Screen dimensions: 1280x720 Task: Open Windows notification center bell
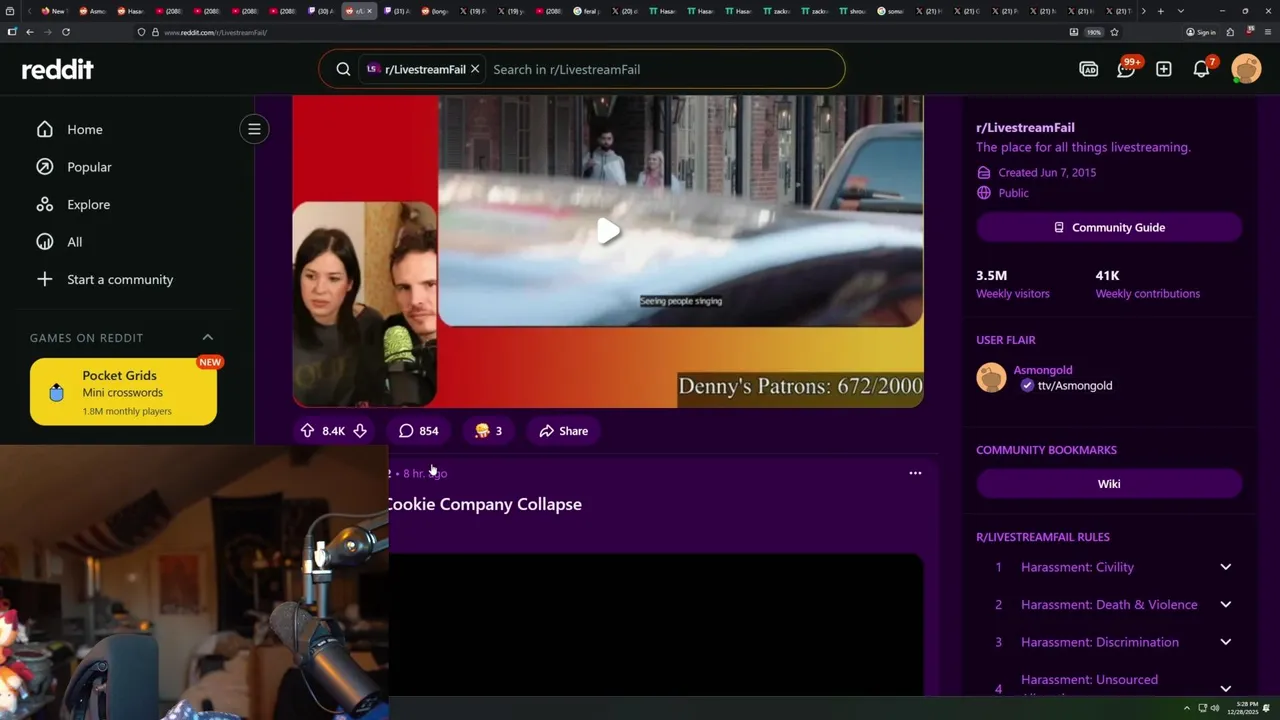pyautogui.click(x=1266, y=708)
